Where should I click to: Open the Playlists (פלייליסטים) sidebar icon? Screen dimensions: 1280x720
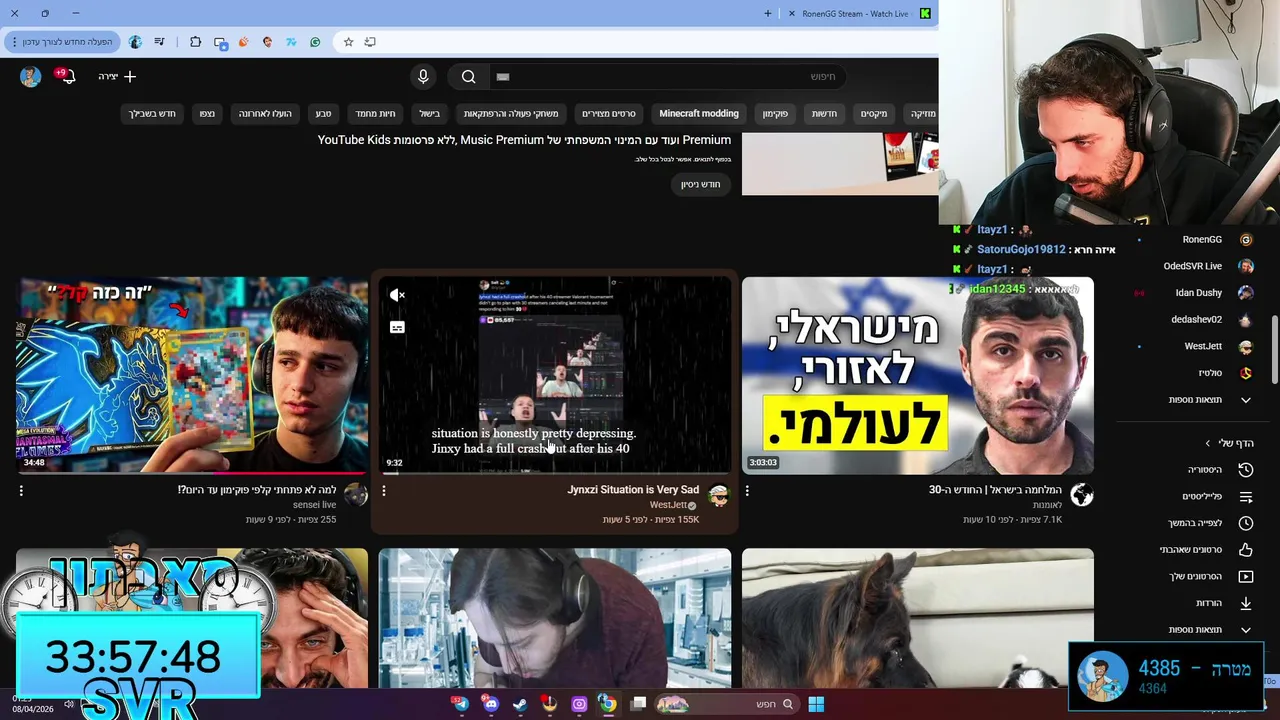pos(1246,496)
